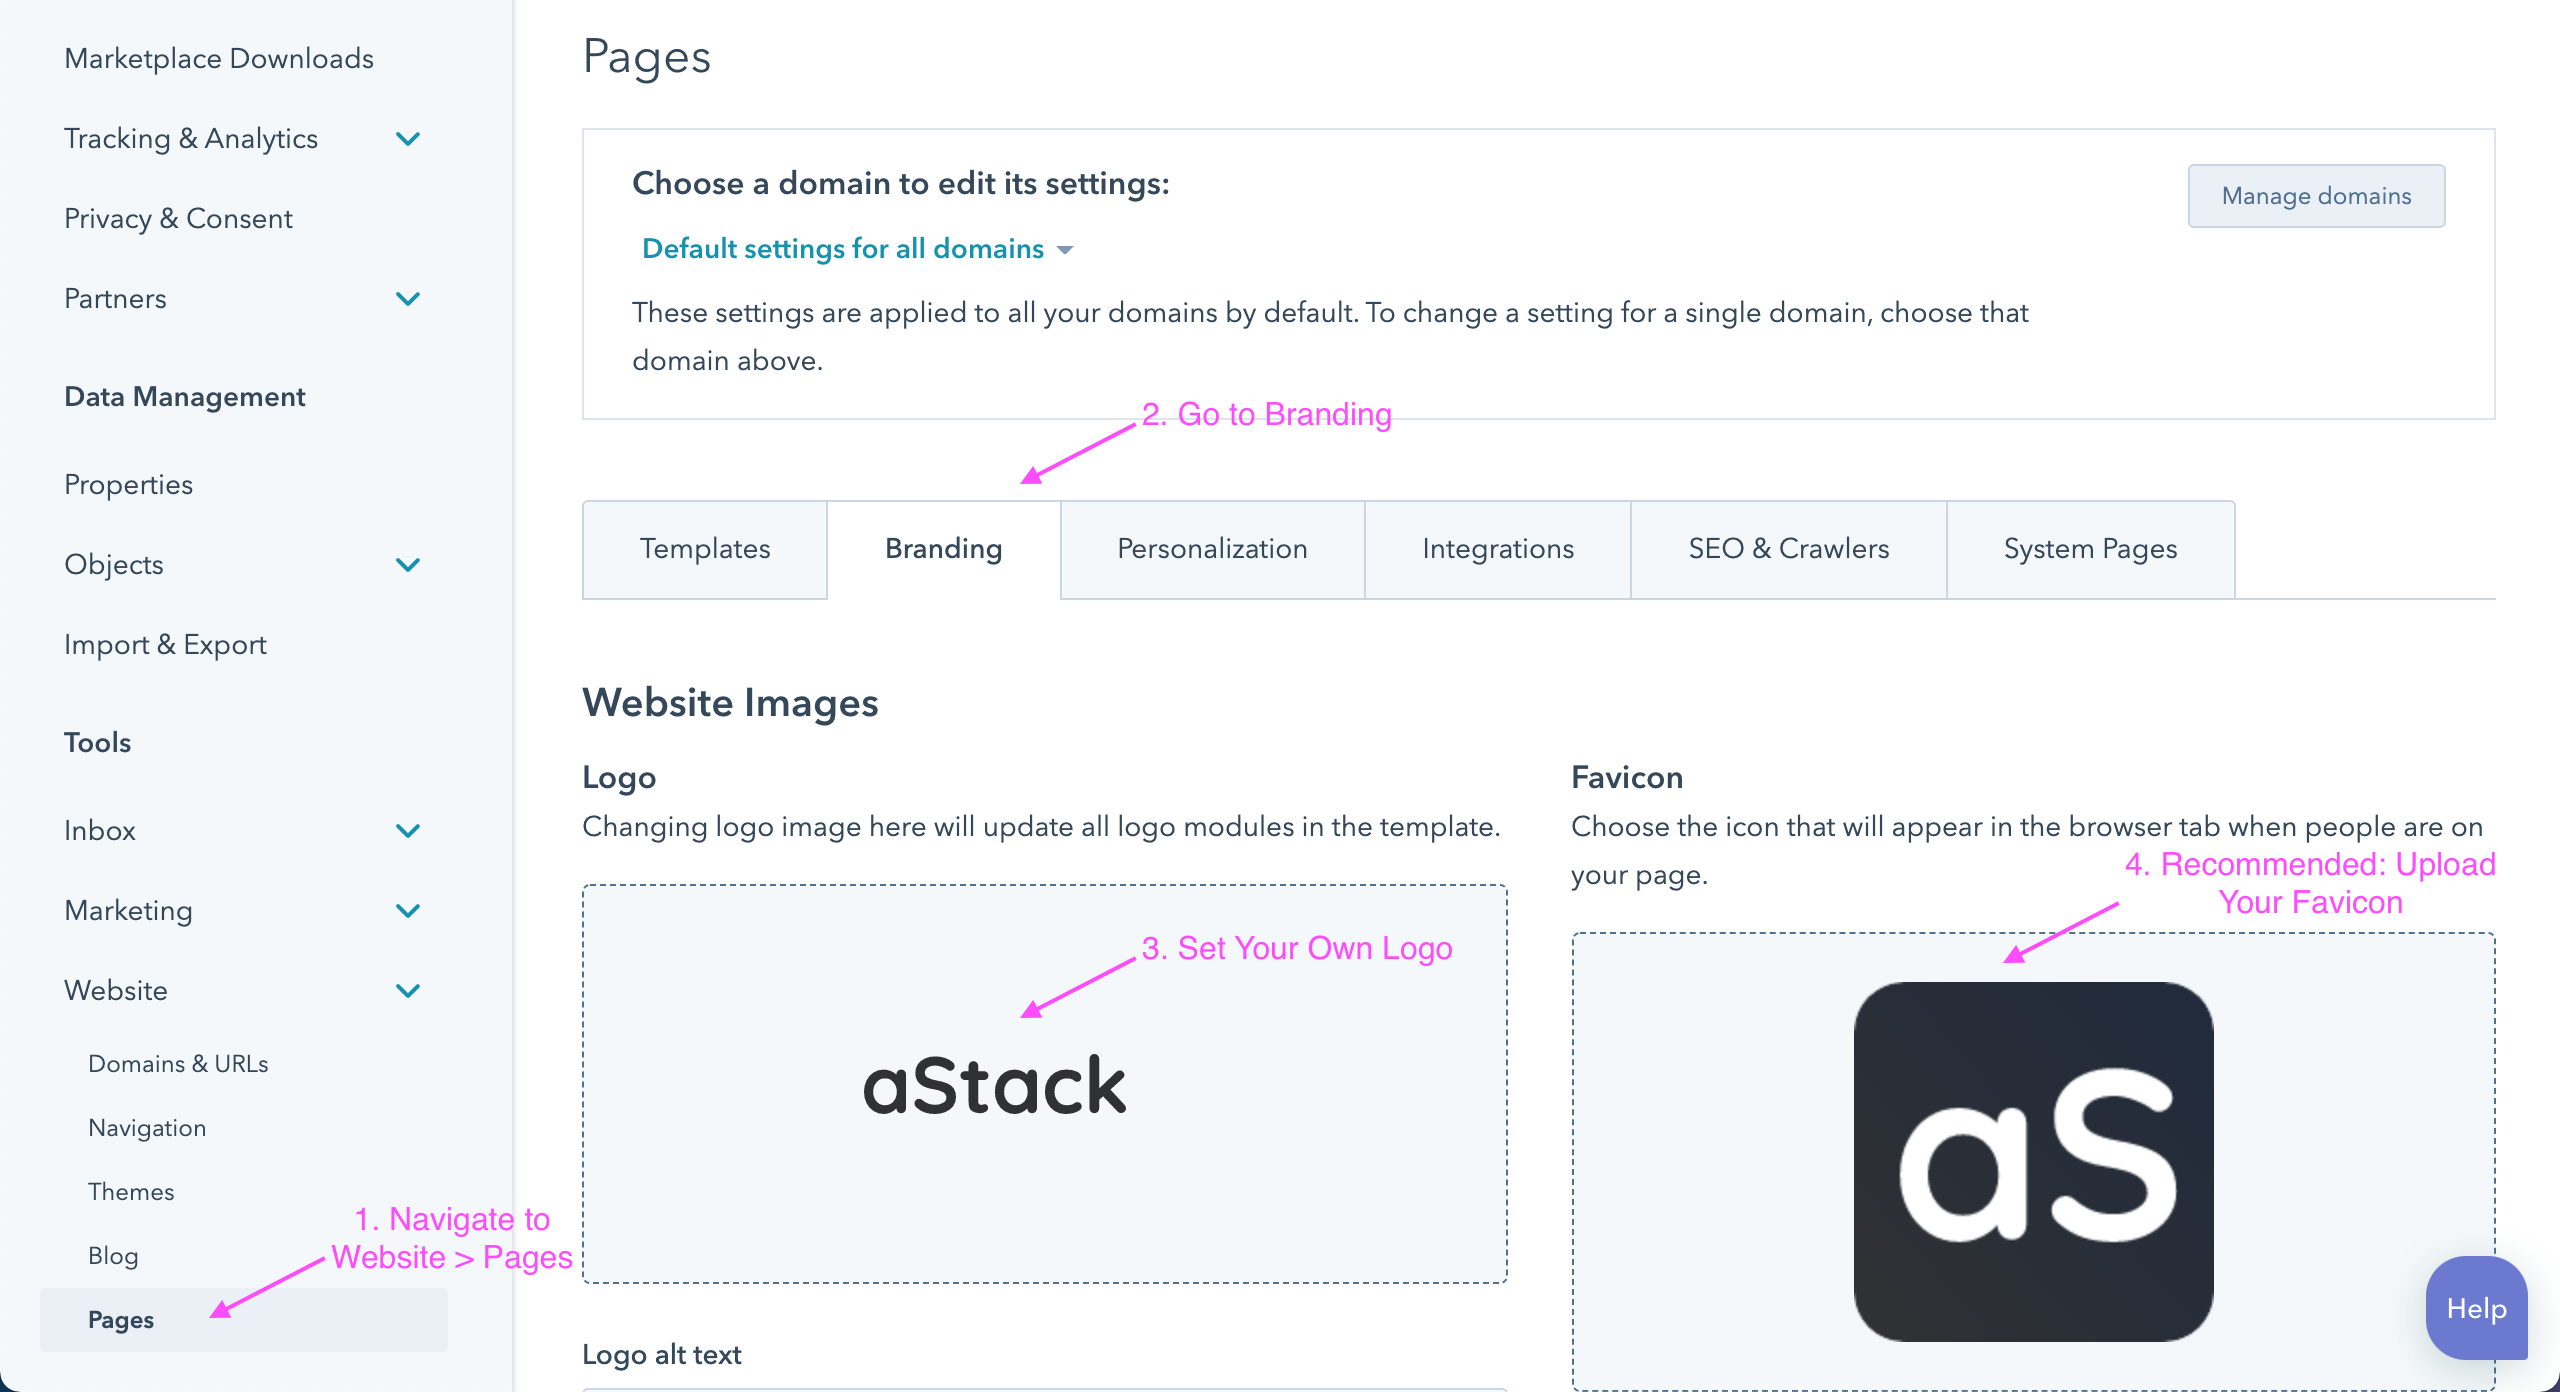The height and width of the screenshot is (1392, 2560).
Task: Open Navigation submenu item
Action: (147, 1127)
